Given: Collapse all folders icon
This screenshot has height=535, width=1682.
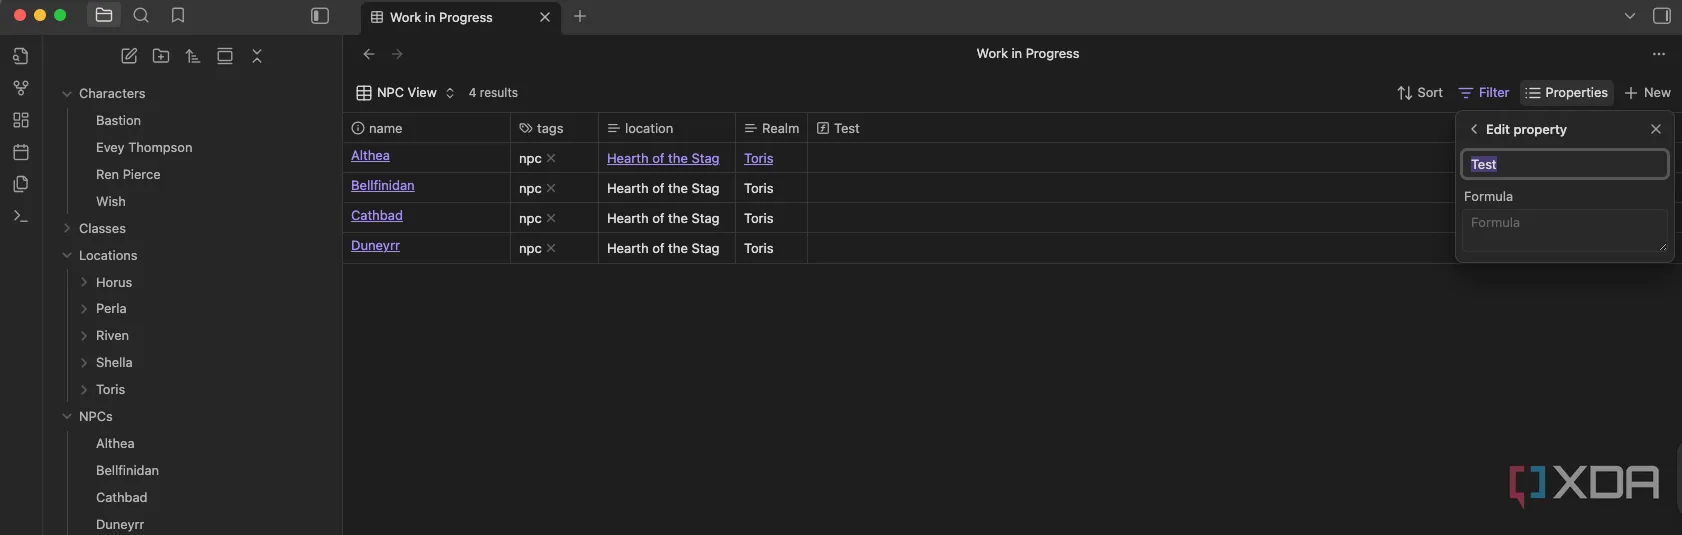Looking at the screenshot, I should pos(257,56).
